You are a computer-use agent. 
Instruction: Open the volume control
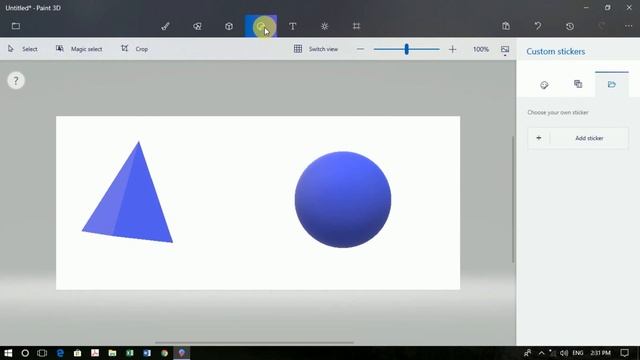(564, 353)
